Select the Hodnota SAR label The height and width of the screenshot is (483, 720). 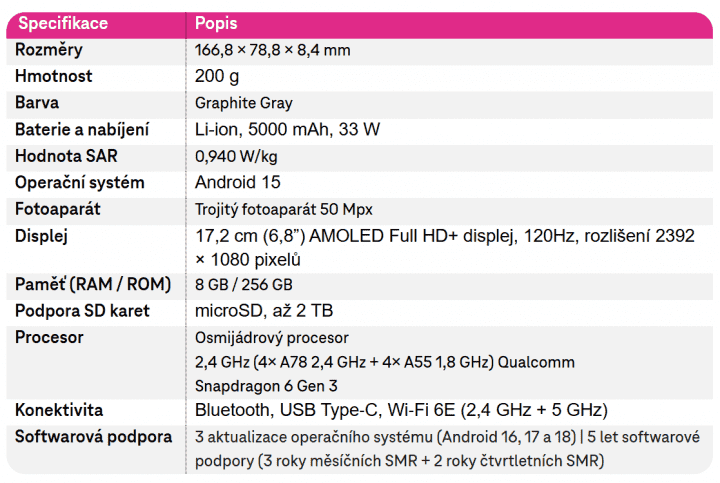point(66,156)
